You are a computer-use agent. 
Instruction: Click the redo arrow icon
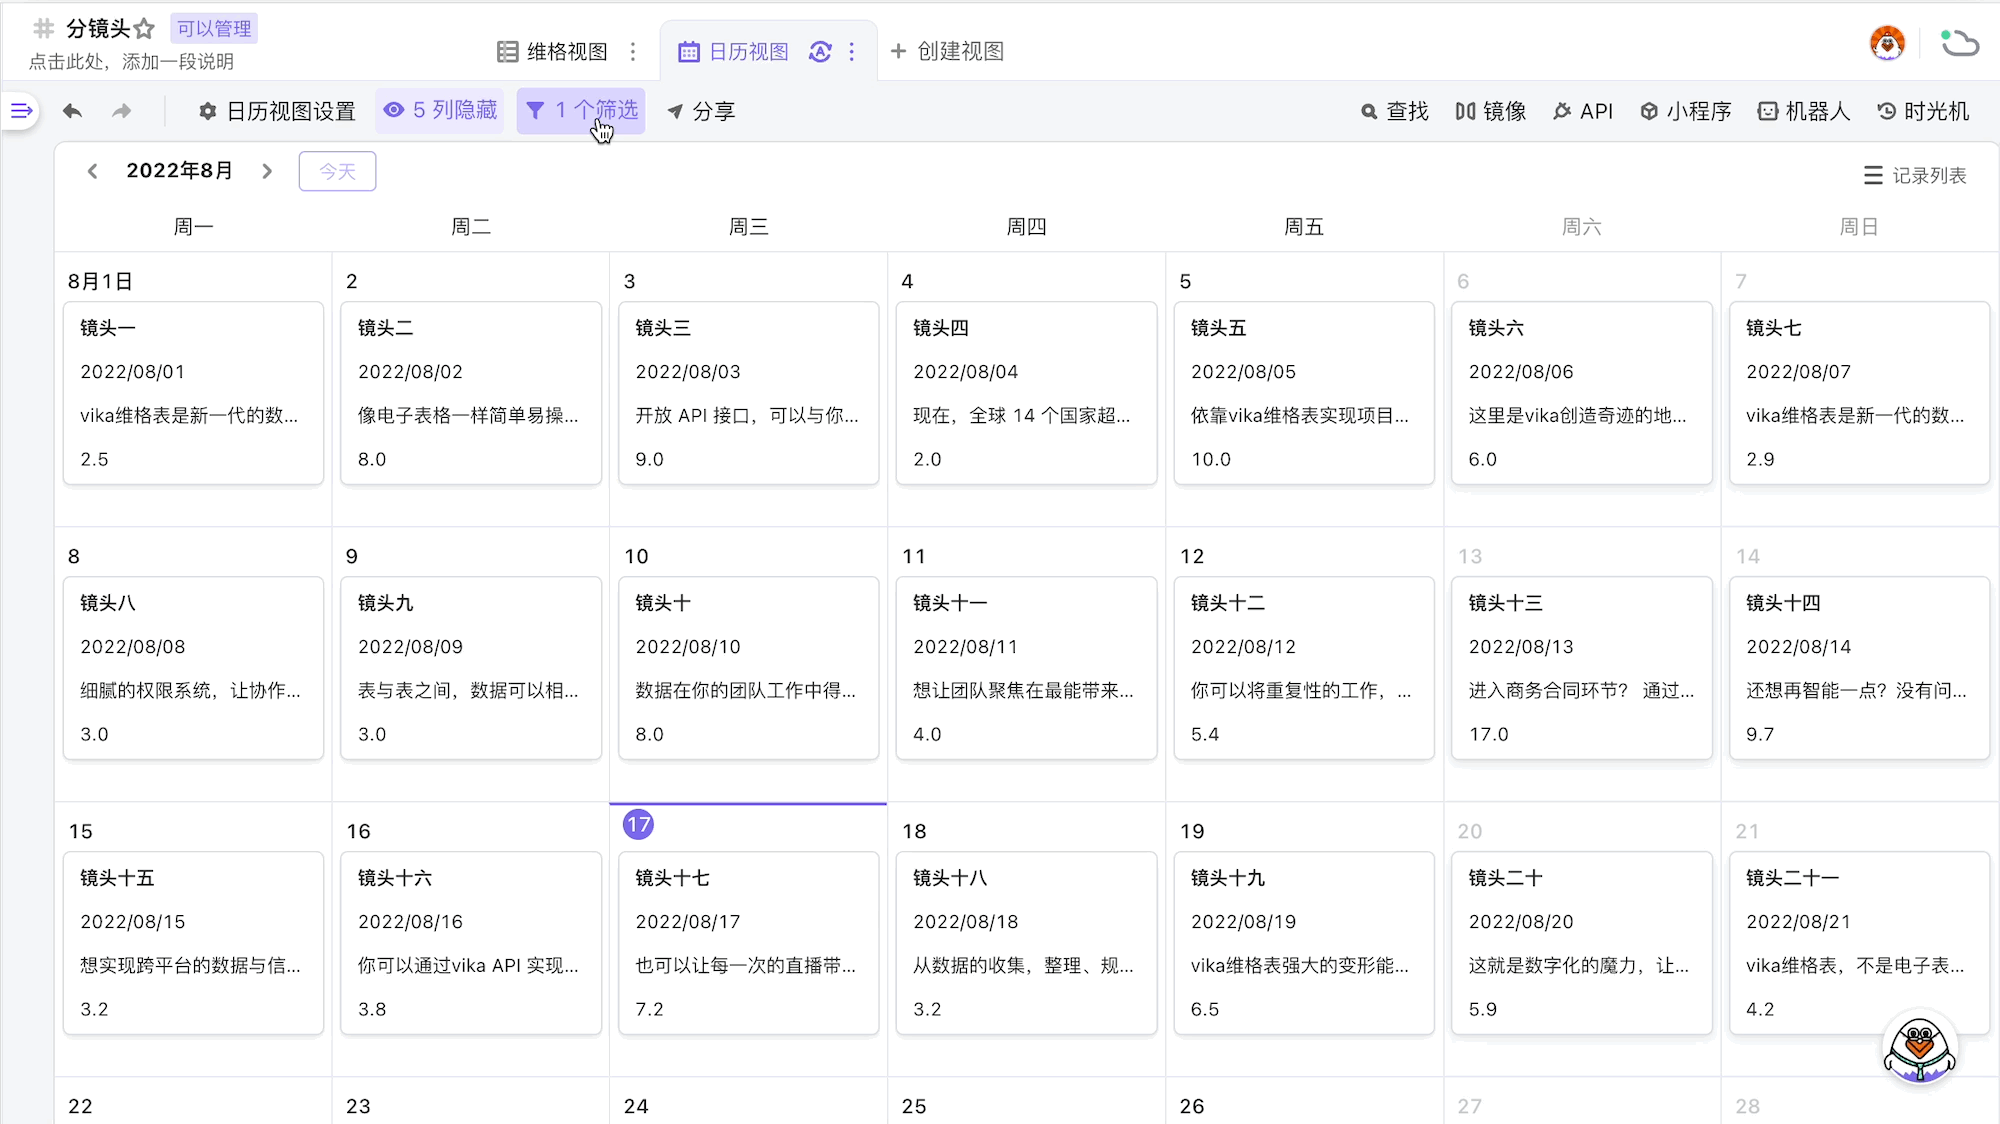121,111
